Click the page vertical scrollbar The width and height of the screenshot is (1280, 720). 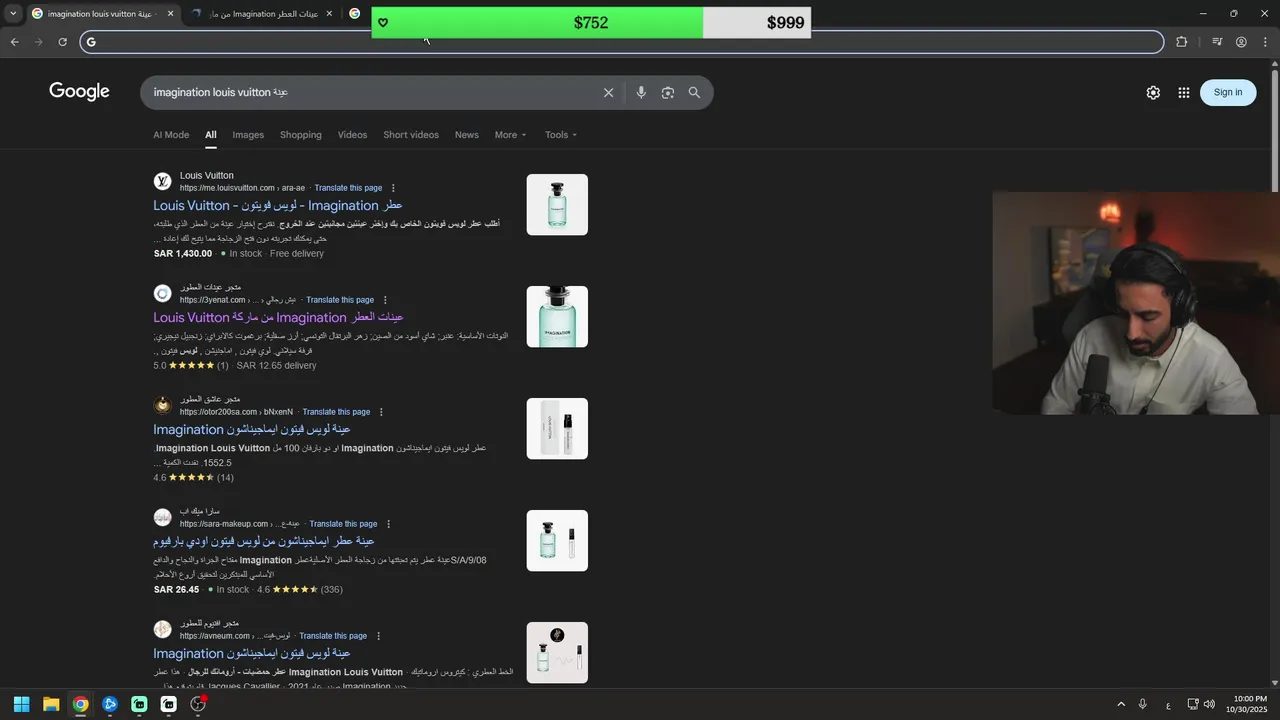click(1274, 130)
